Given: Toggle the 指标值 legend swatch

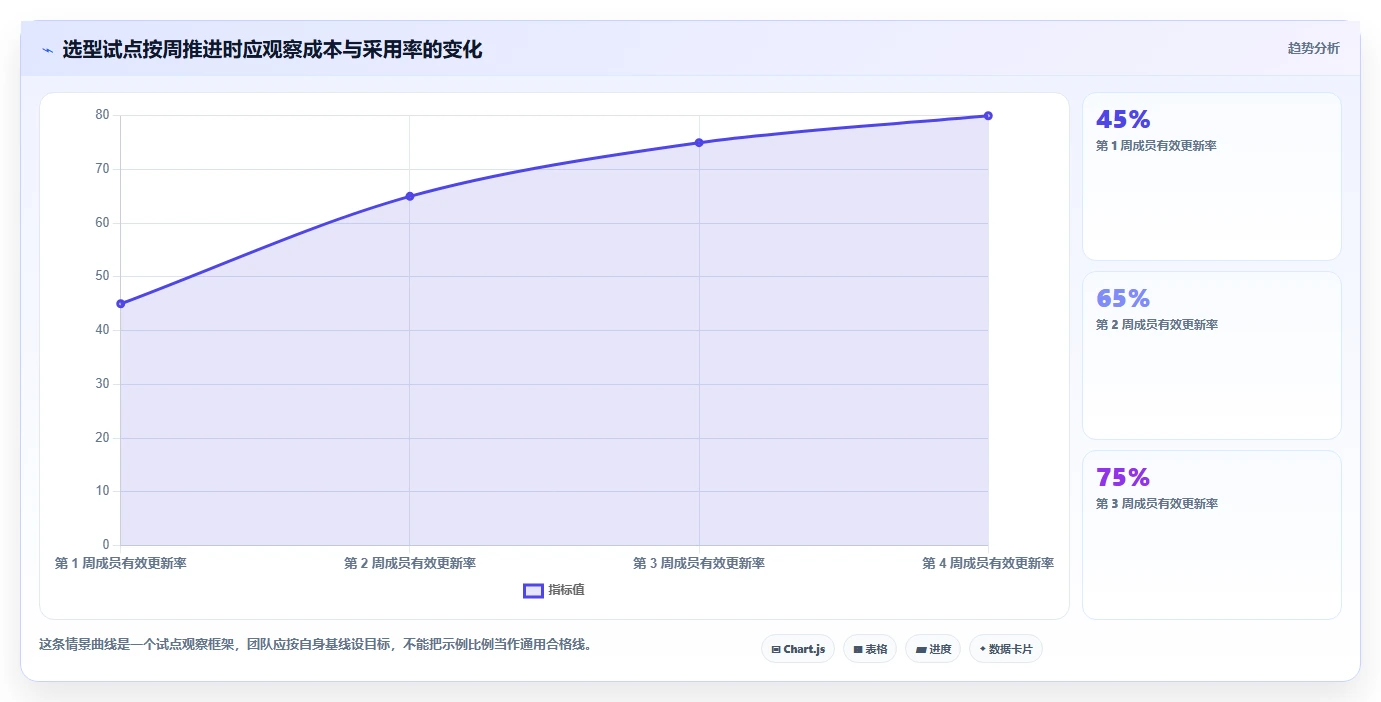Looking at the screenshot, I should [x=533, y=591].
